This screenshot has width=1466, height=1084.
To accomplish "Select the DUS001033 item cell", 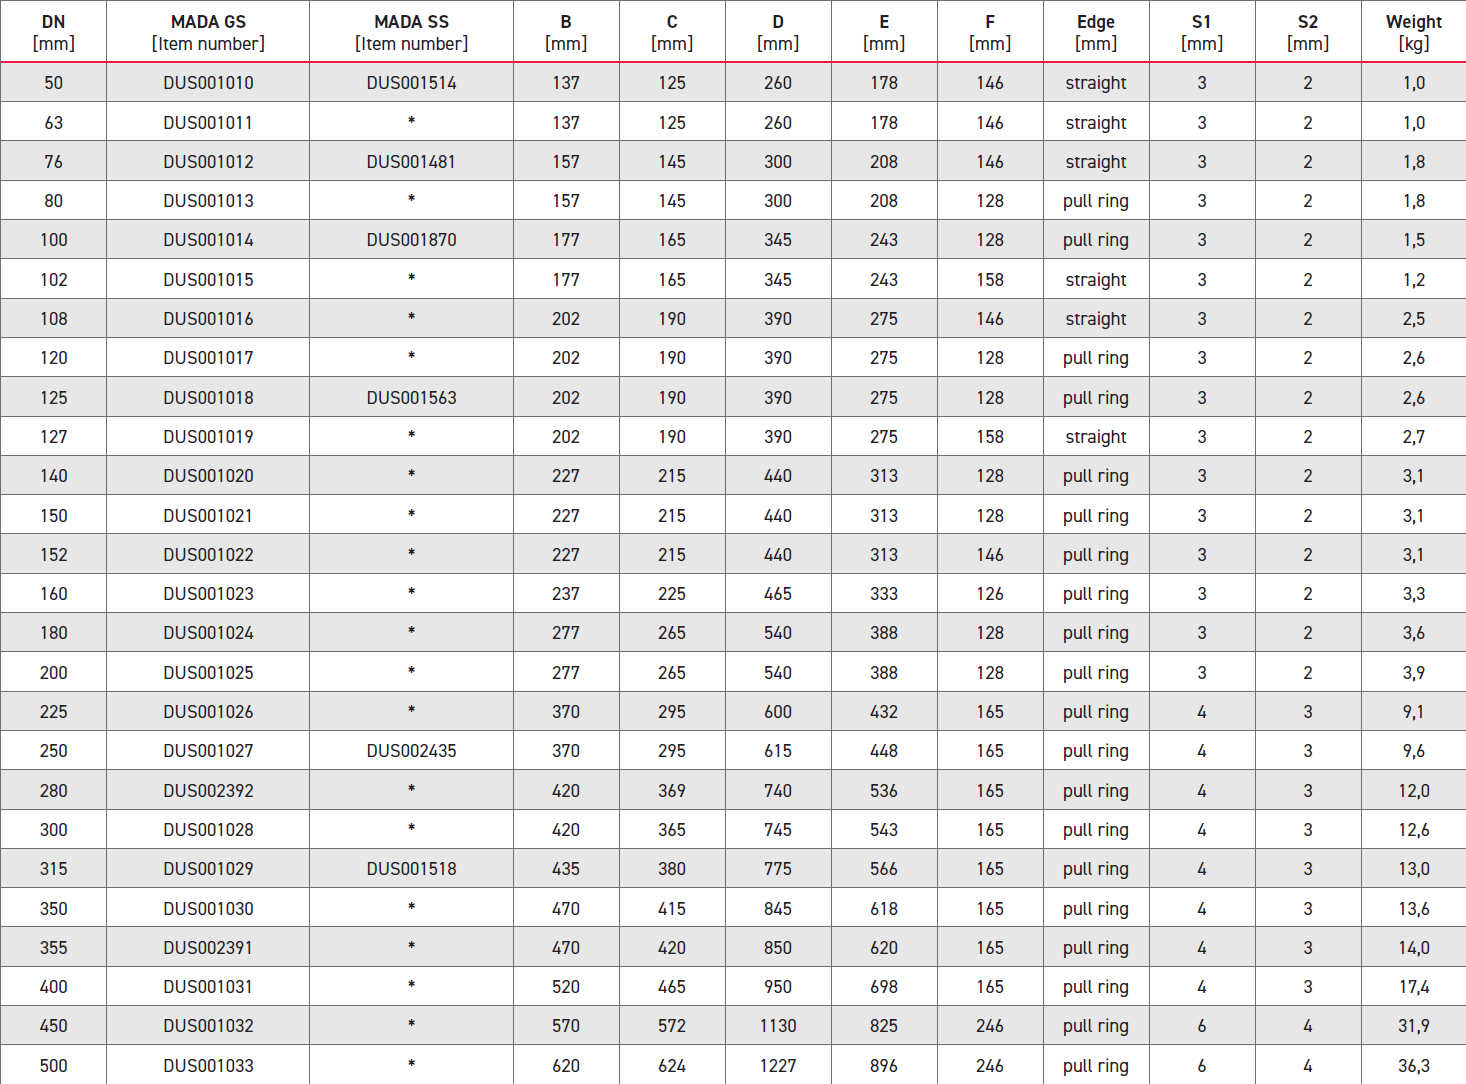I will pyautogui.click(x=208, y=1066).
